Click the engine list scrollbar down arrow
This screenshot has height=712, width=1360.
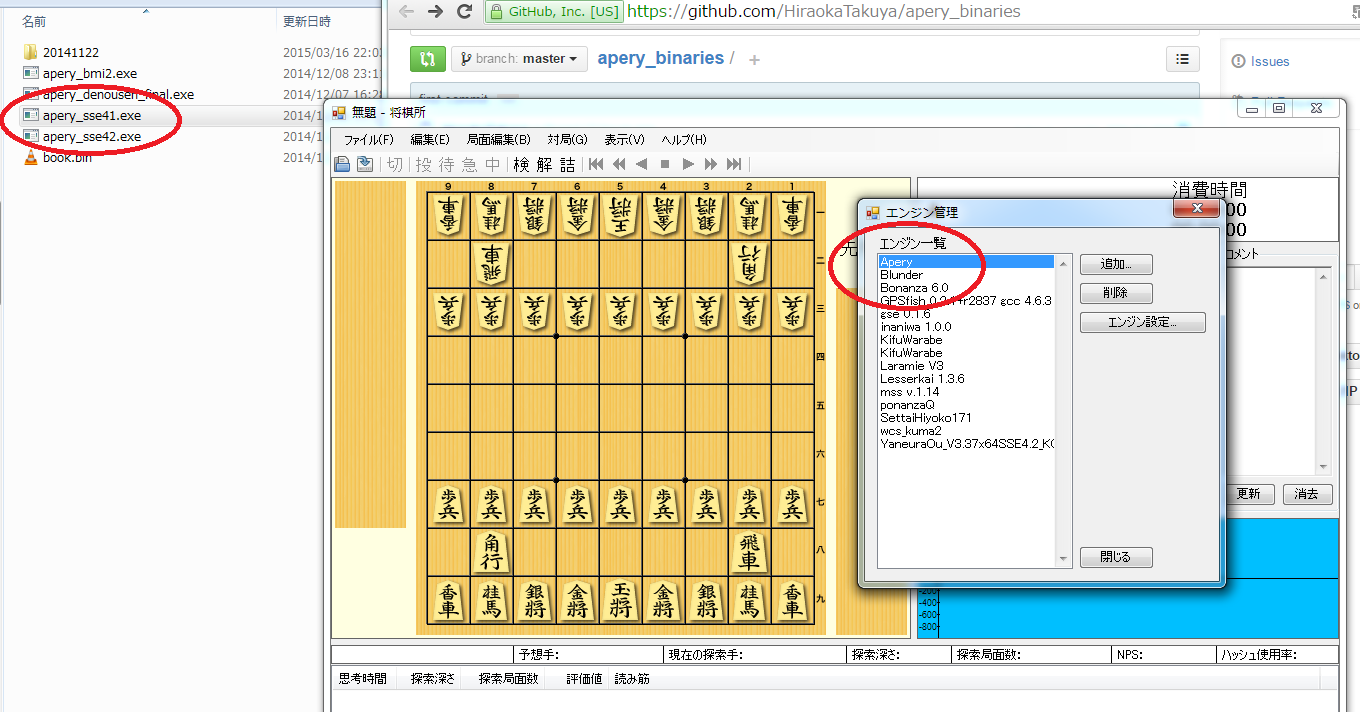[1063, 559]
